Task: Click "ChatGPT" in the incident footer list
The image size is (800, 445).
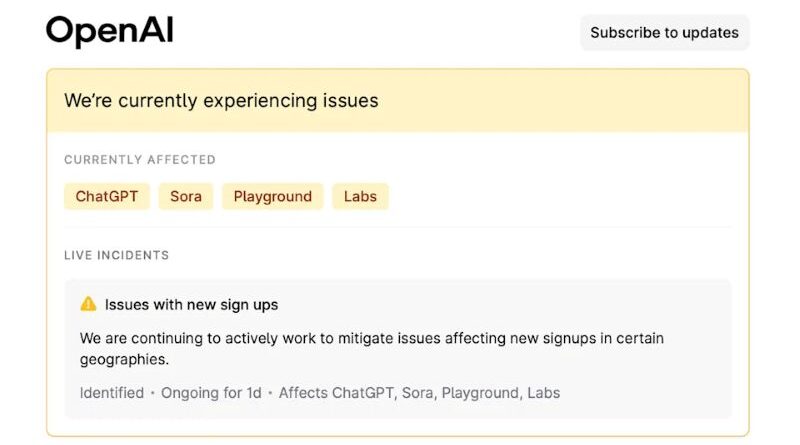Action: [x=365, y=393]
